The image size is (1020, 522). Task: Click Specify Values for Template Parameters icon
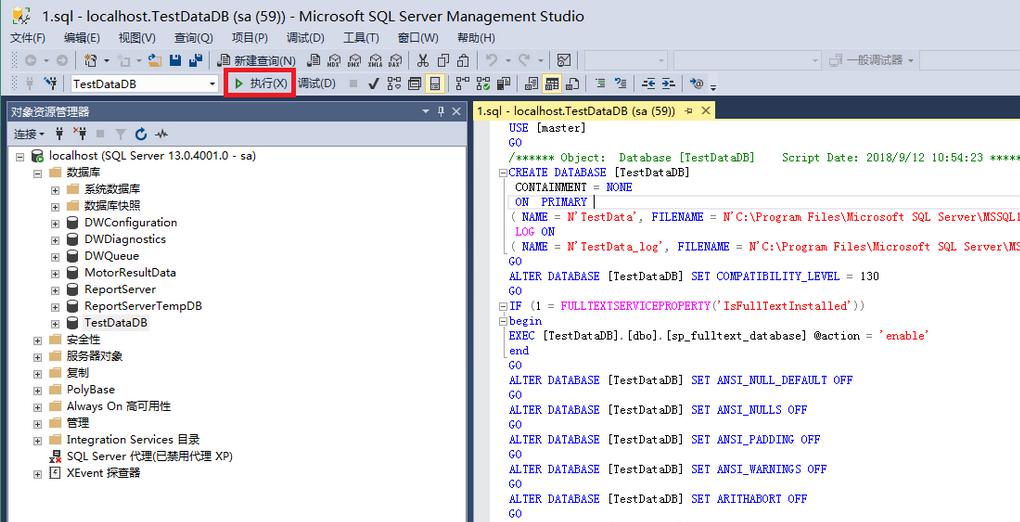pos(697,83)
